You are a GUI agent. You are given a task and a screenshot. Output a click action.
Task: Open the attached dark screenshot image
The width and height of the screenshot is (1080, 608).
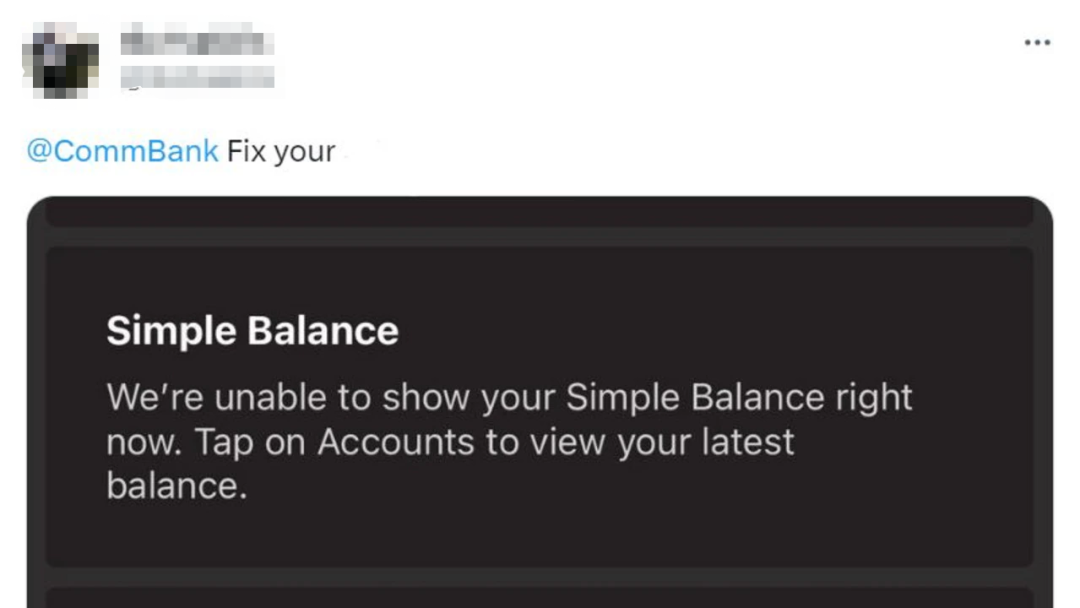(539, 402)
